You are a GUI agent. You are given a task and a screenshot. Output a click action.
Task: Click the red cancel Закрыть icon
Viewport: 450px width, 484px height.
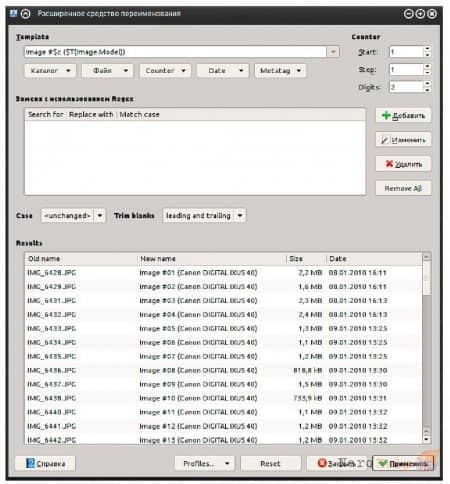(x=322, y=463)
